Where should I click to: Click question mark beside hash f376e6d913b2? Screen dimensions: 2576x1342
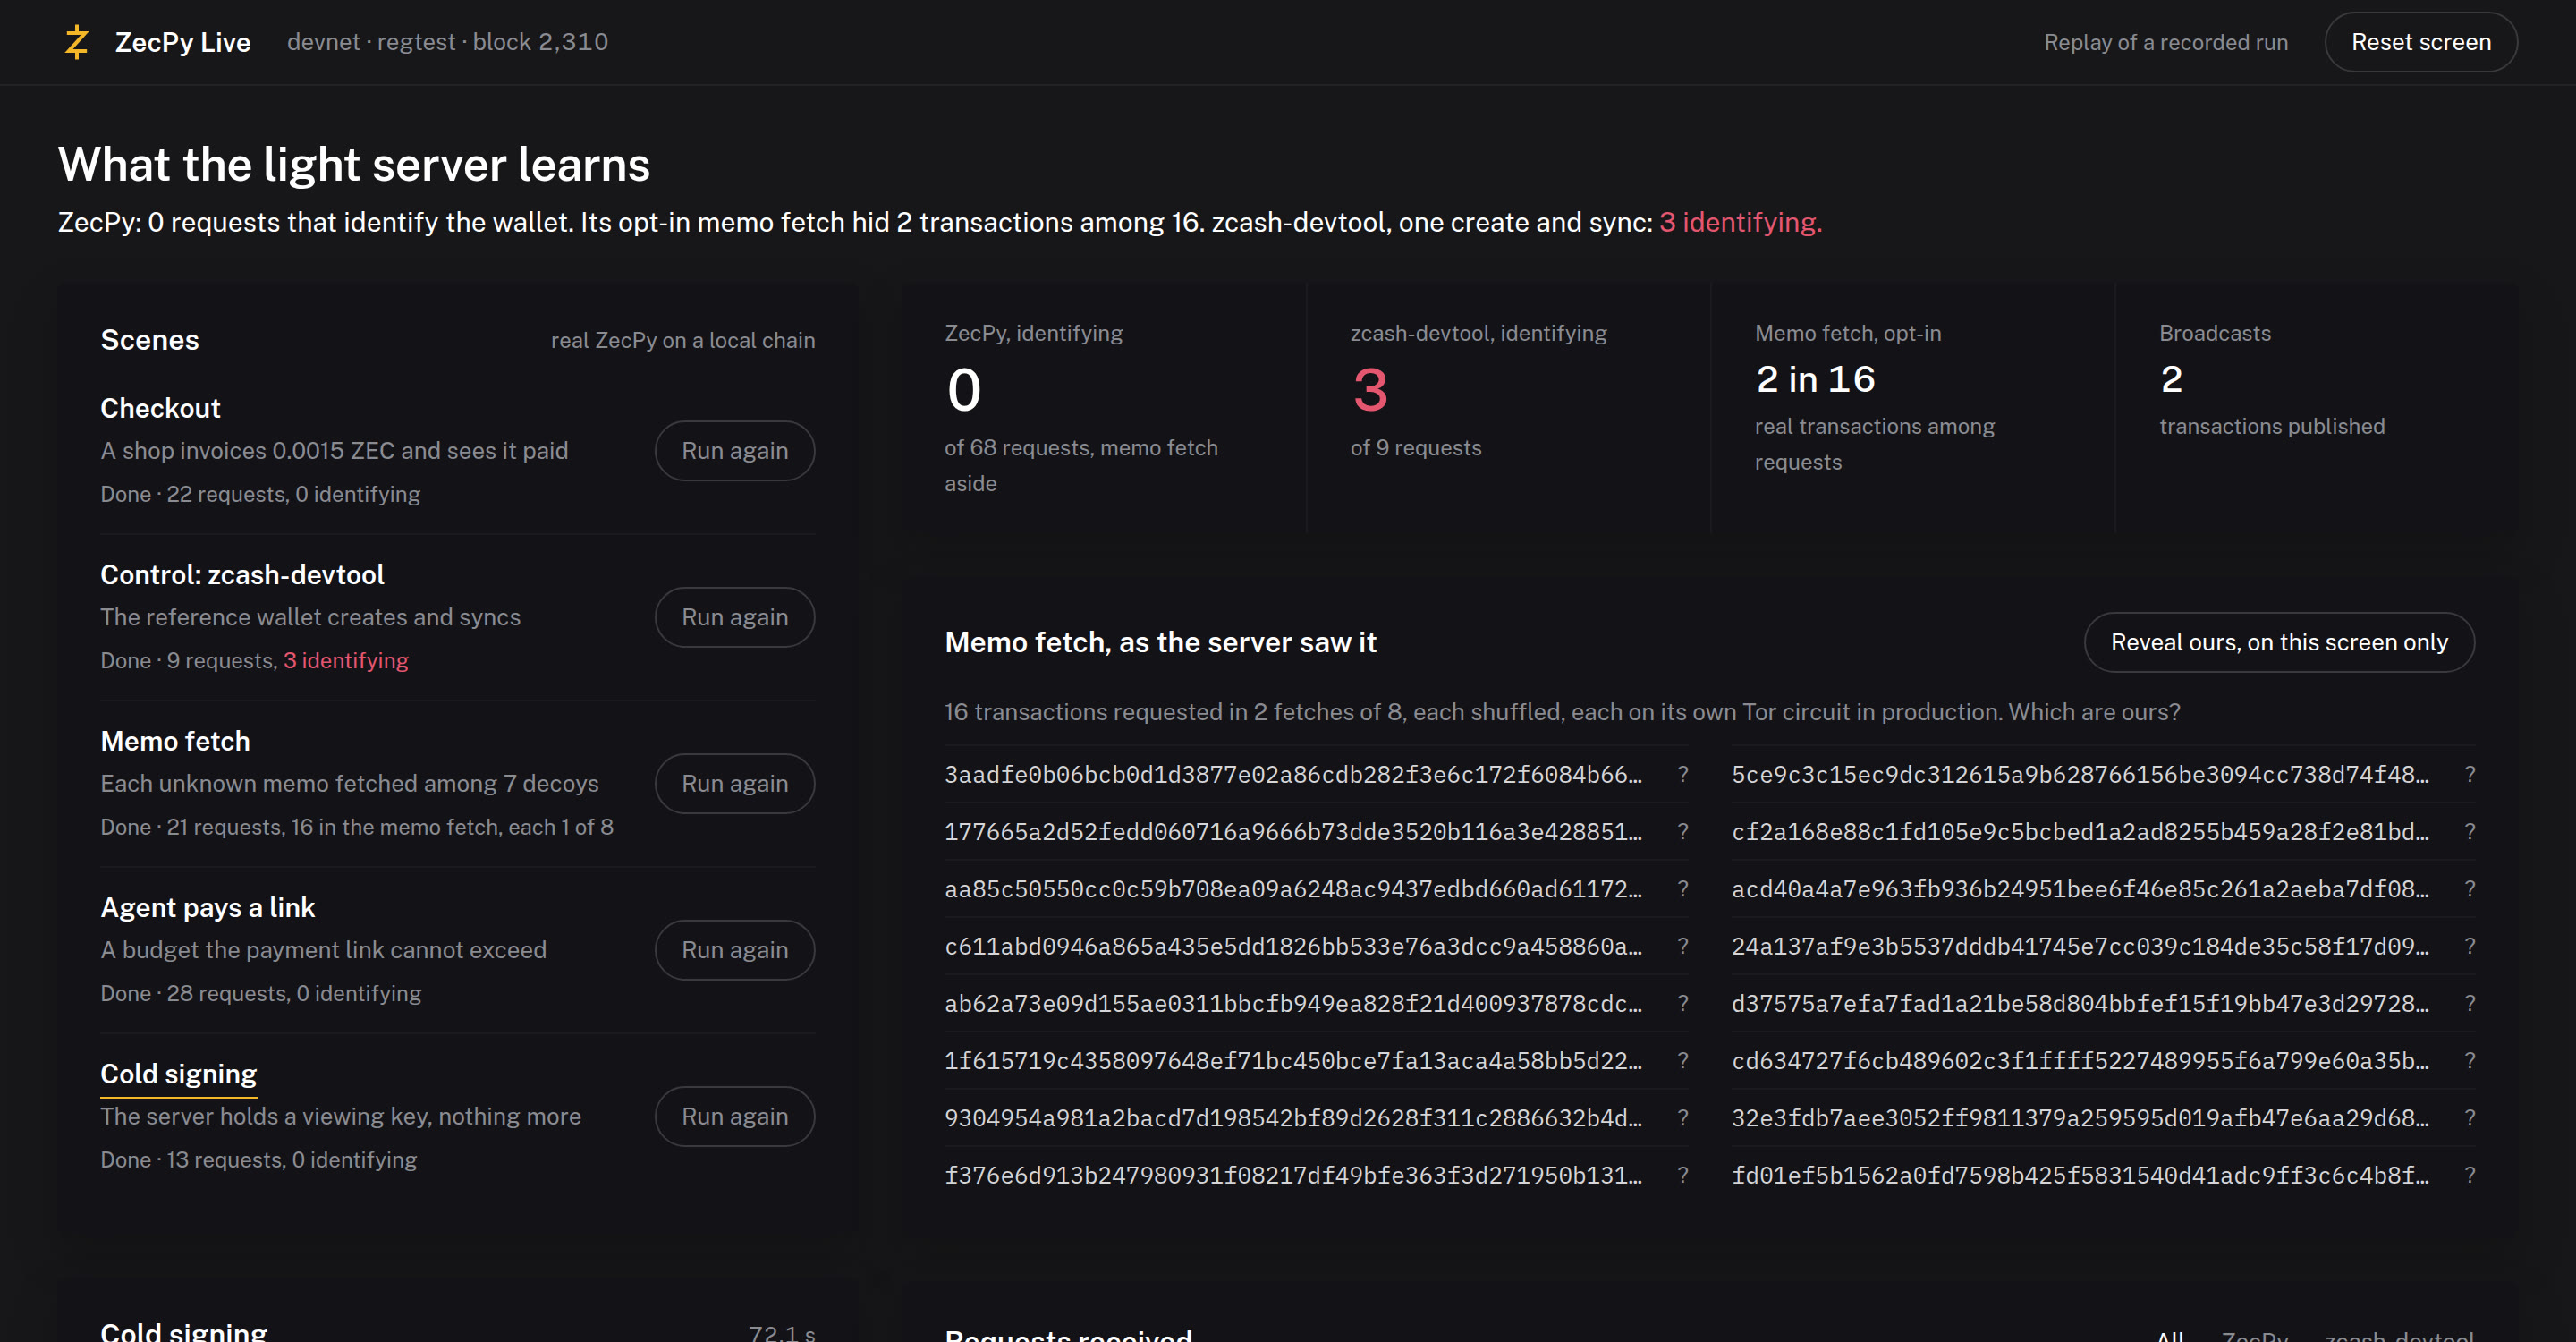click(x=1683, y=1175)
